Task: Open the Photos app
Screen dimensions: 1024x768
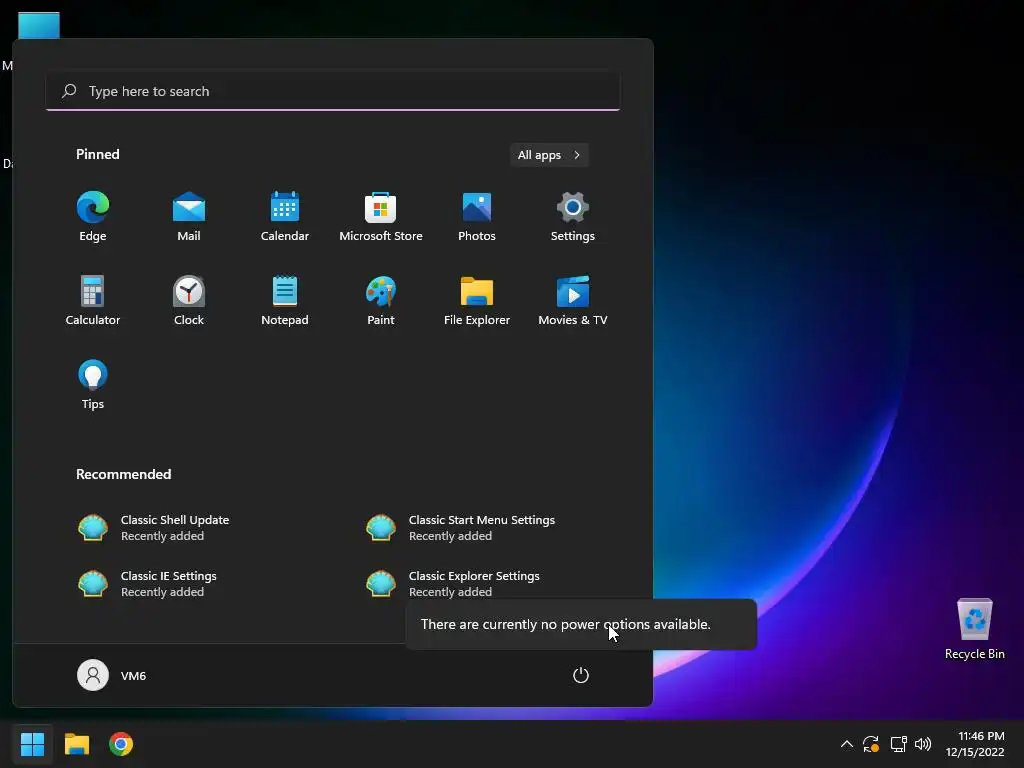Action: [x=477, y=217]
